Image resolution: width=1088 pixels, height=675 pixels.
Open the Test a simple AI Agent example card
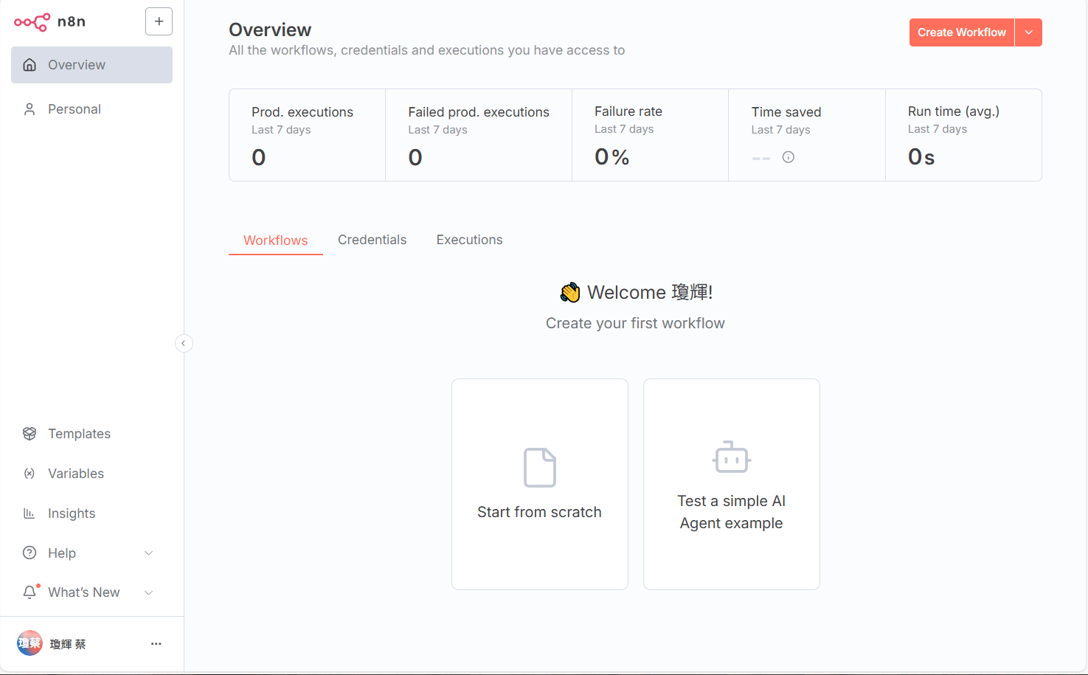[731, 484]
